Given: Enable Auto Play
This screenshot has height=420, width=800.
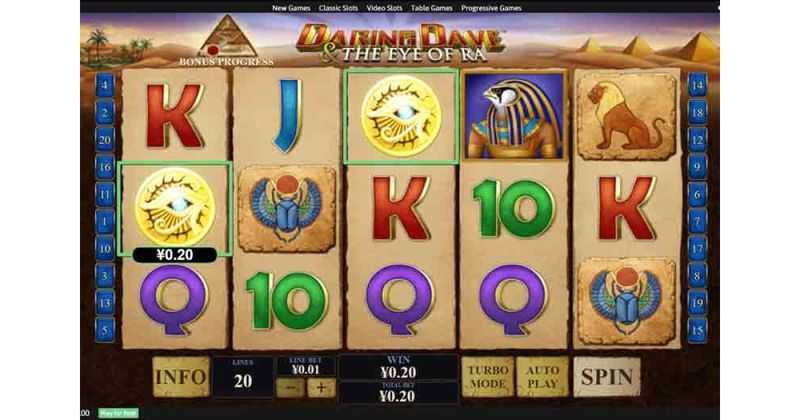Looking at the screenshot, I should coord(542,377).
